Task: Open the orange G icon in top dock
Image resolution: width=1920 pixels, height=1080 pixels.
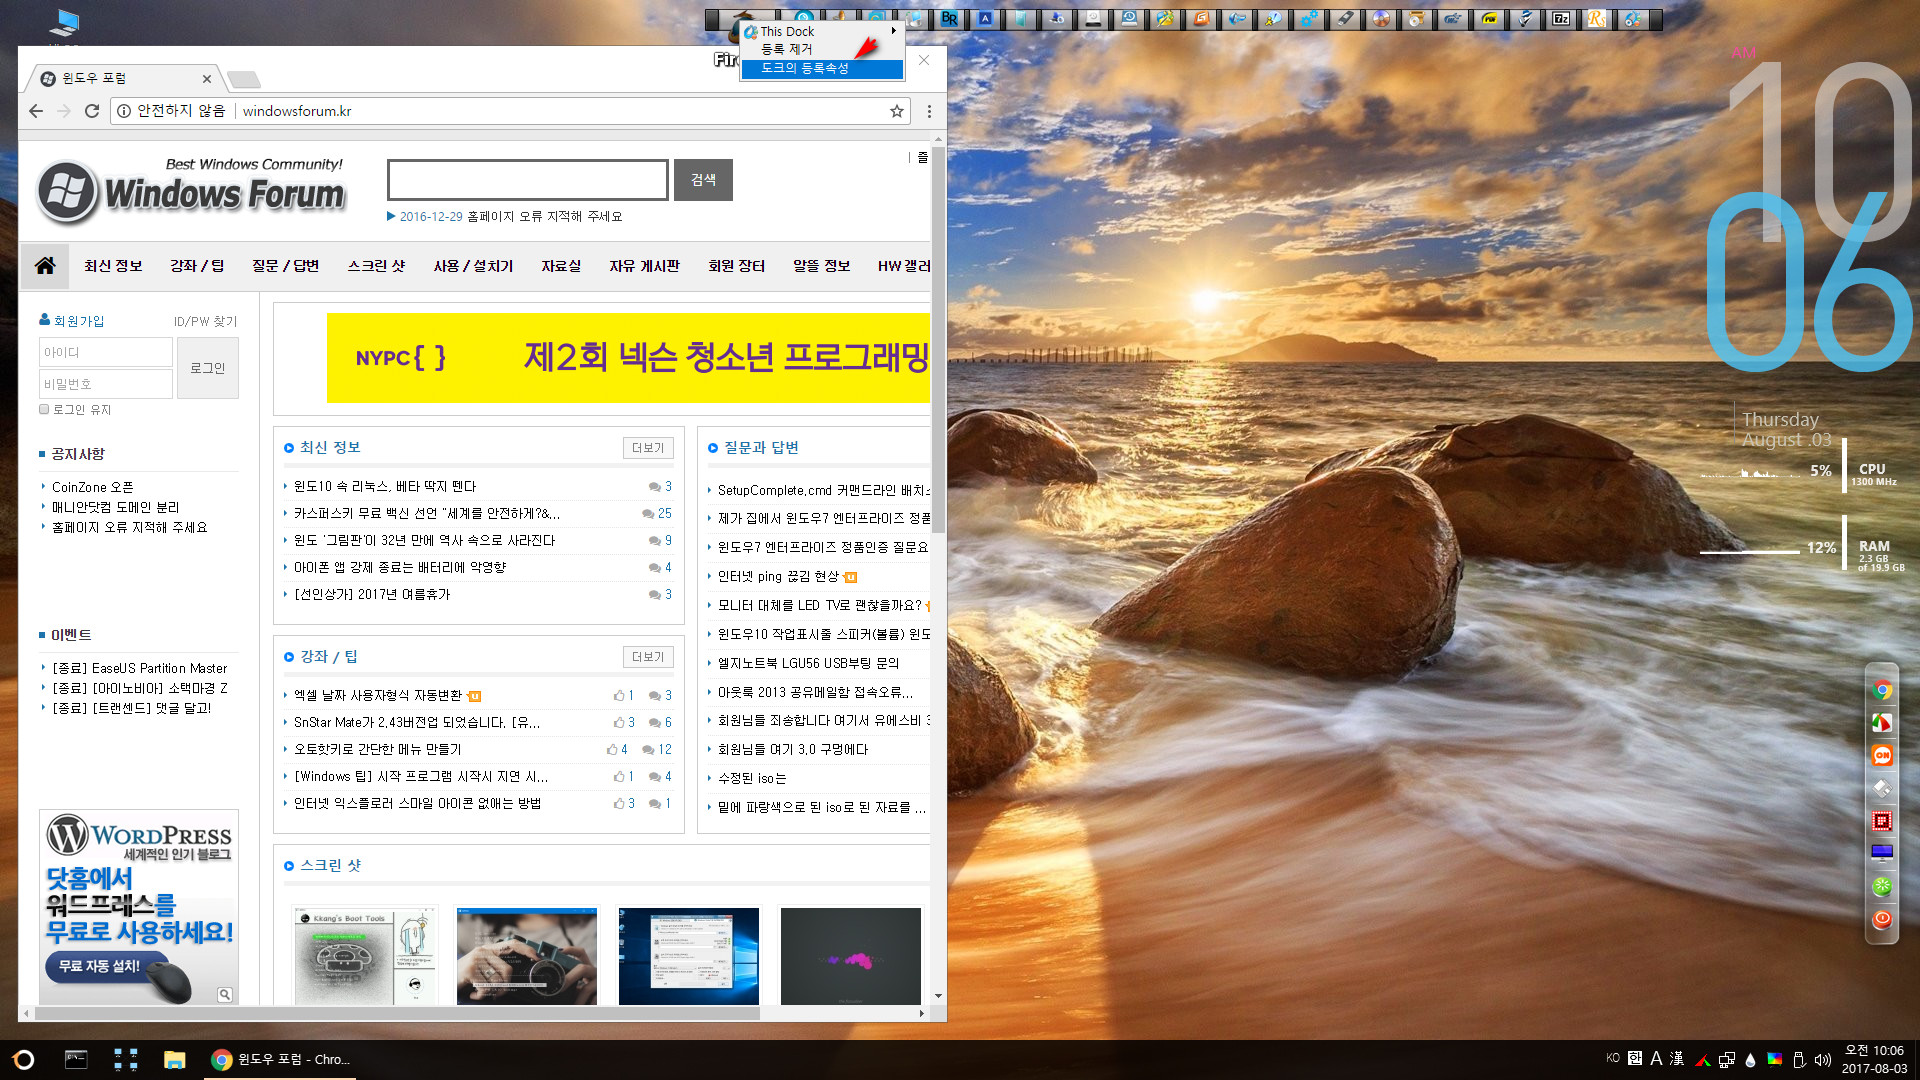Action: pyautogui.click(x=1201, y=19)
